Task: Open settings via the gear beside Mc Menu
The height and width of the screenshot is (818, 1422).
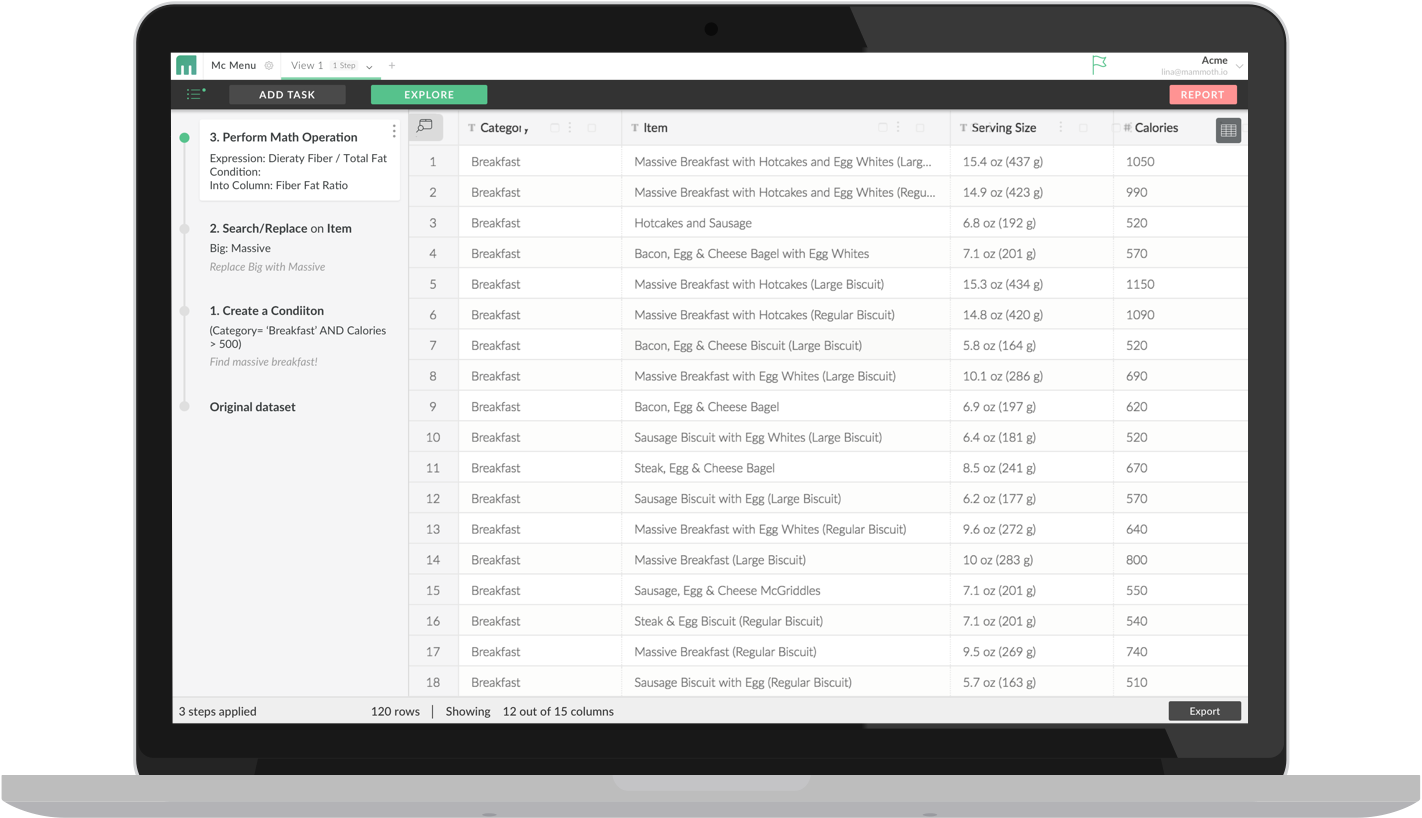Action: click(x=269, y=64)
